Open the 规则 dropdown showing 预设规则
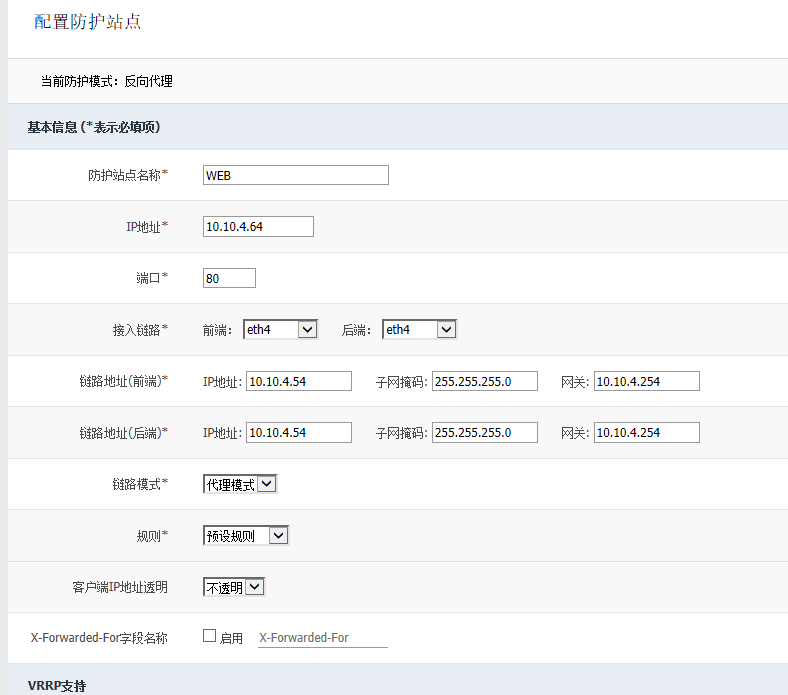 point(246,536)
